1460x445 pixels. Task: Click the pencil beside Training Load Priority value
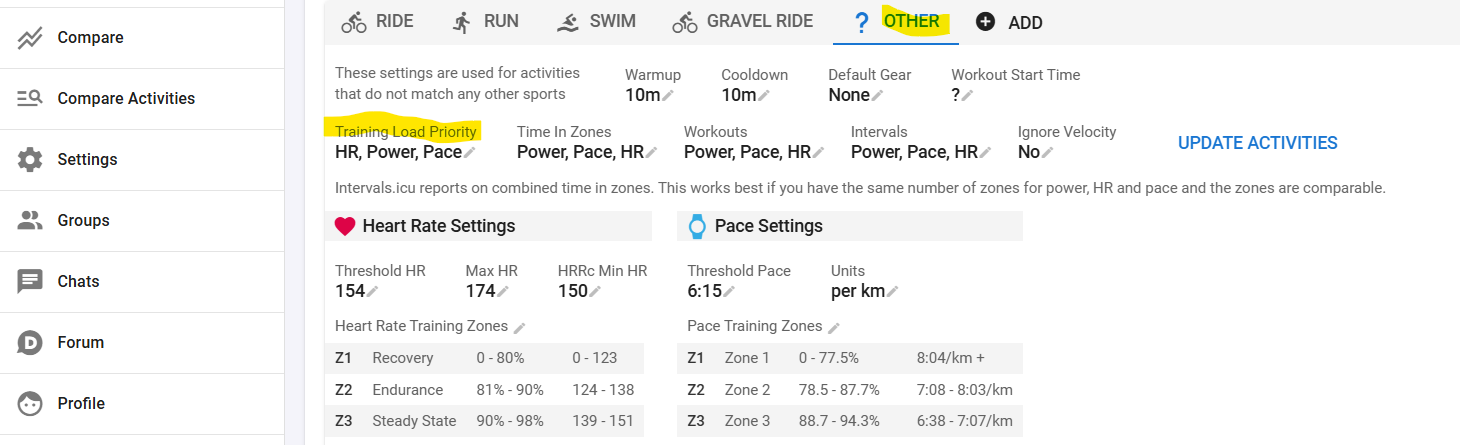coord(470,153)
